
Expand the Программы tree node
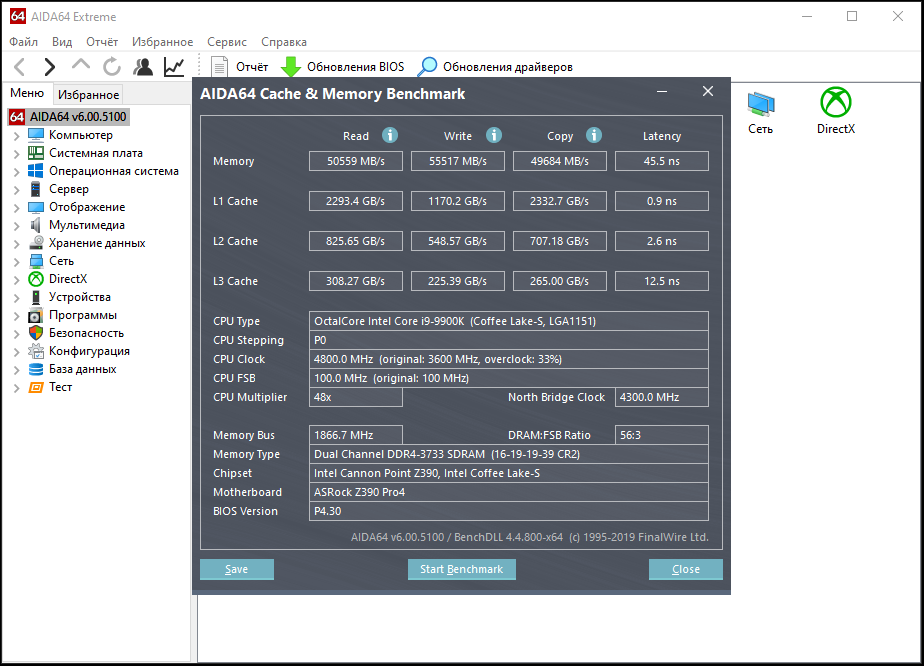(x=16, y=316)
